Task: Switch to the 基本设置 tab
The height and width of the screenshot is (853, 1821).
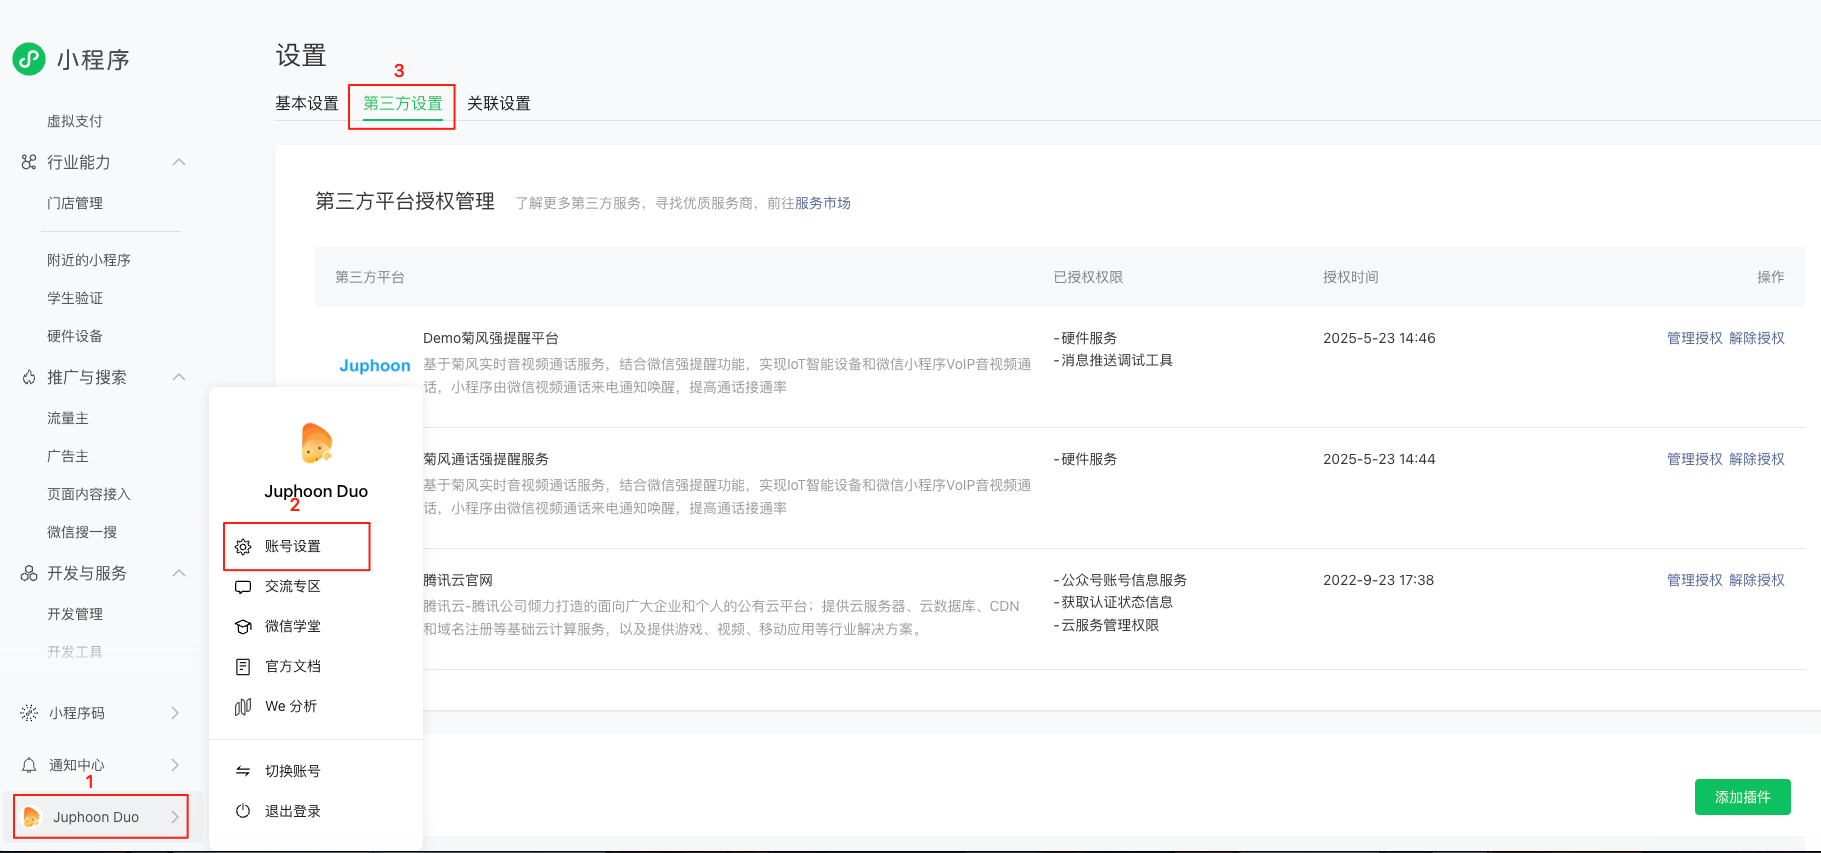Action: click(x=307, y=103)
